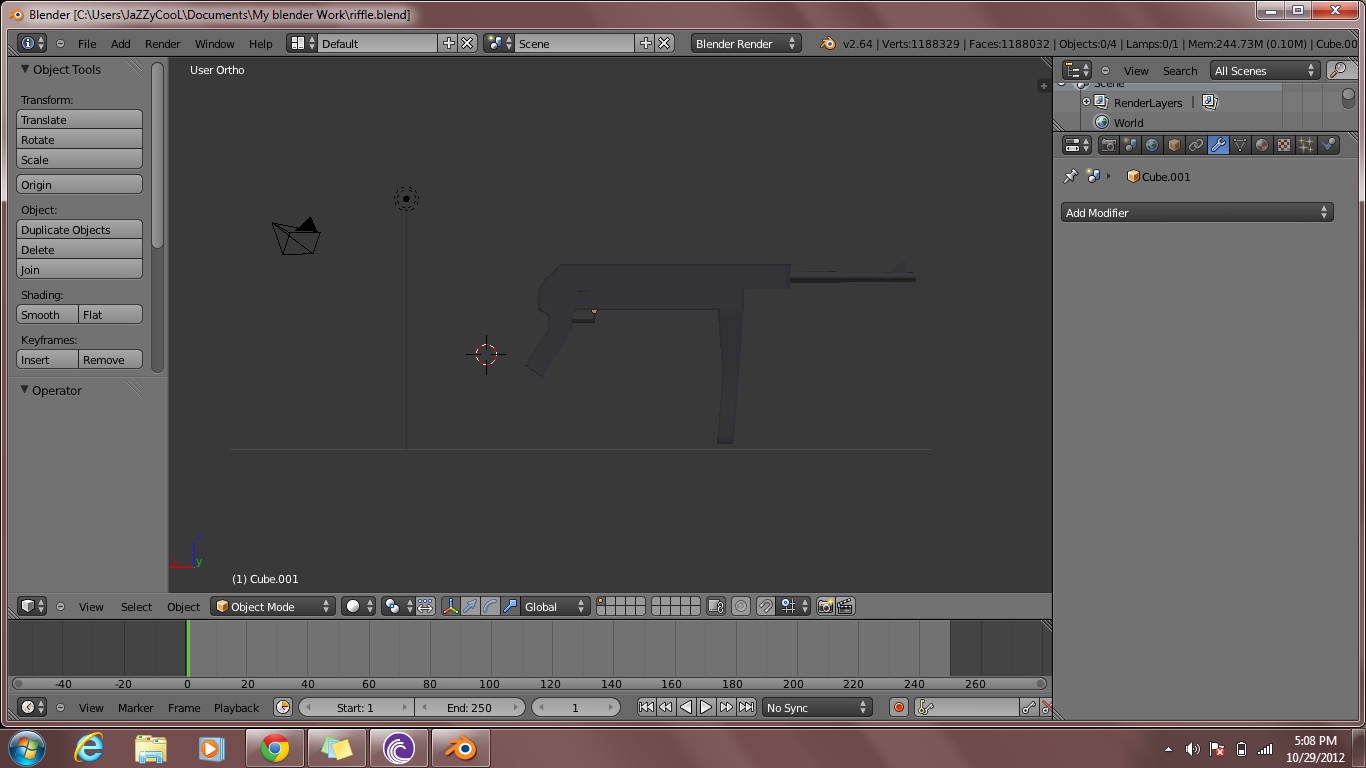Open the Playback menu in timeline
Image resolution: width=1366 pixels, height=768 pixels.
tap(236, 707)
